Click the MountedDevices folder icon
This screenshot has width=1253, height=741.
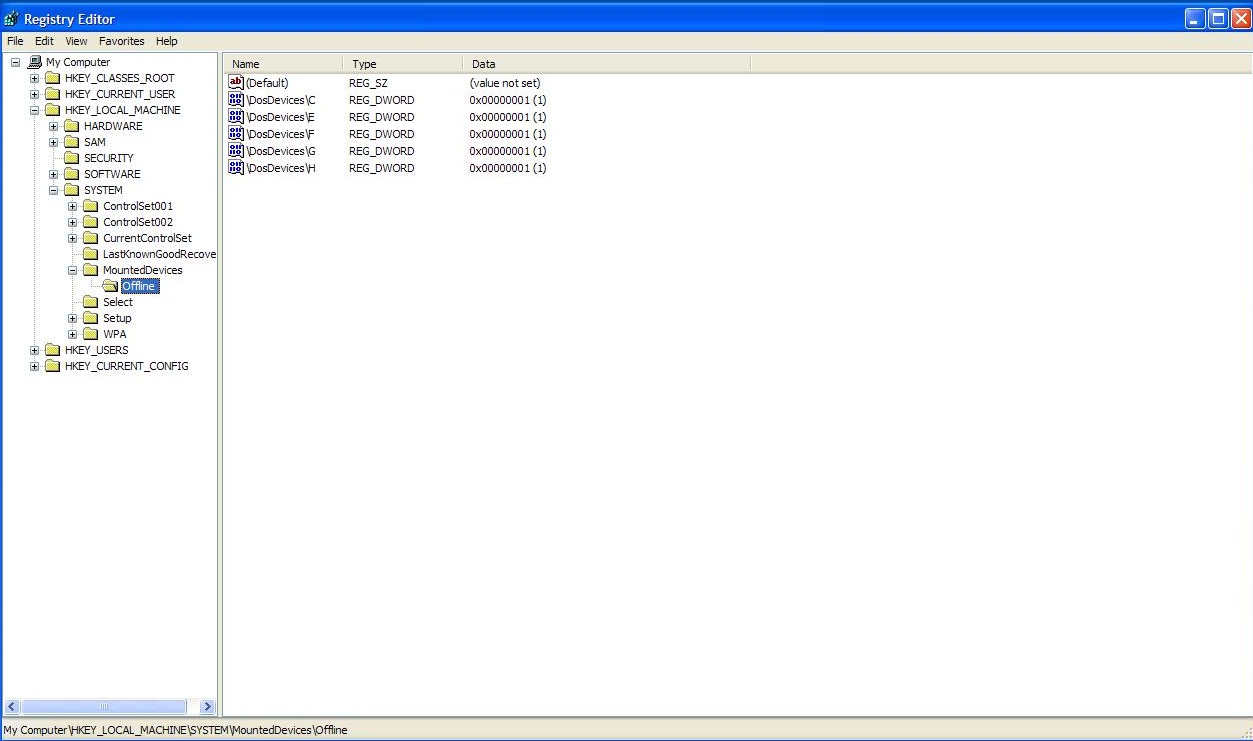click(x=90, y=270)
